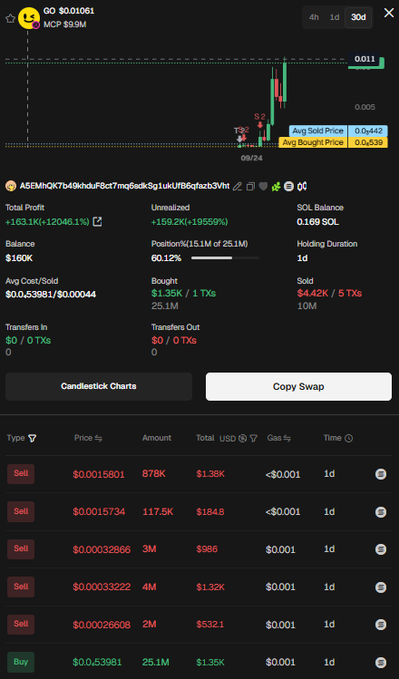Switch chart to 1d timeframe
Screen dimensions: 399x679
334,17
